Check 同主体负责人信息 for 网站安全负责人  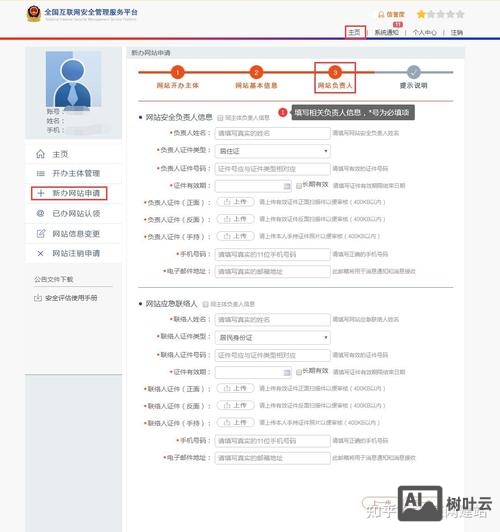(220, 118)
